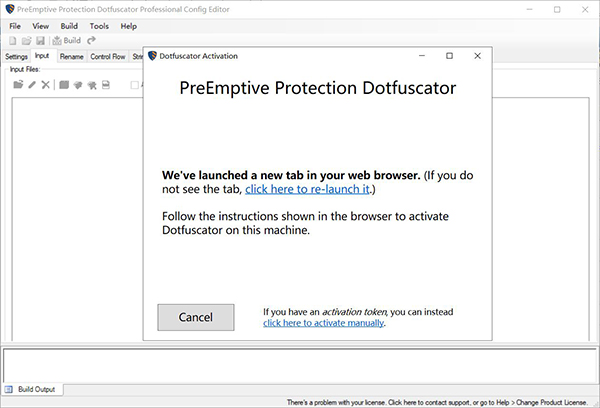Click the pencil edit icon under Input Files
The height and width of the screenshot is (408, 600).
pyautogui.click(x=32, y=85)
